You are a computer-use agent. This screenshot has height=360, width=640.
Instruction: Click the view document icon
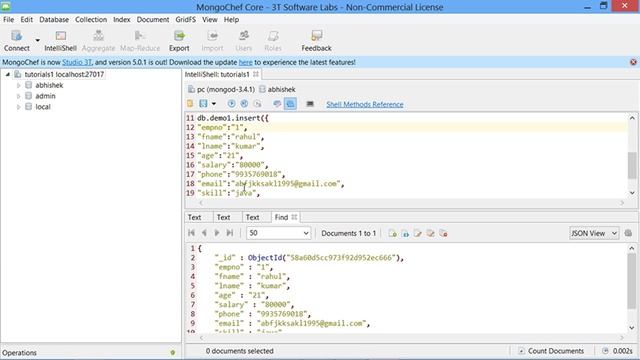405,233
